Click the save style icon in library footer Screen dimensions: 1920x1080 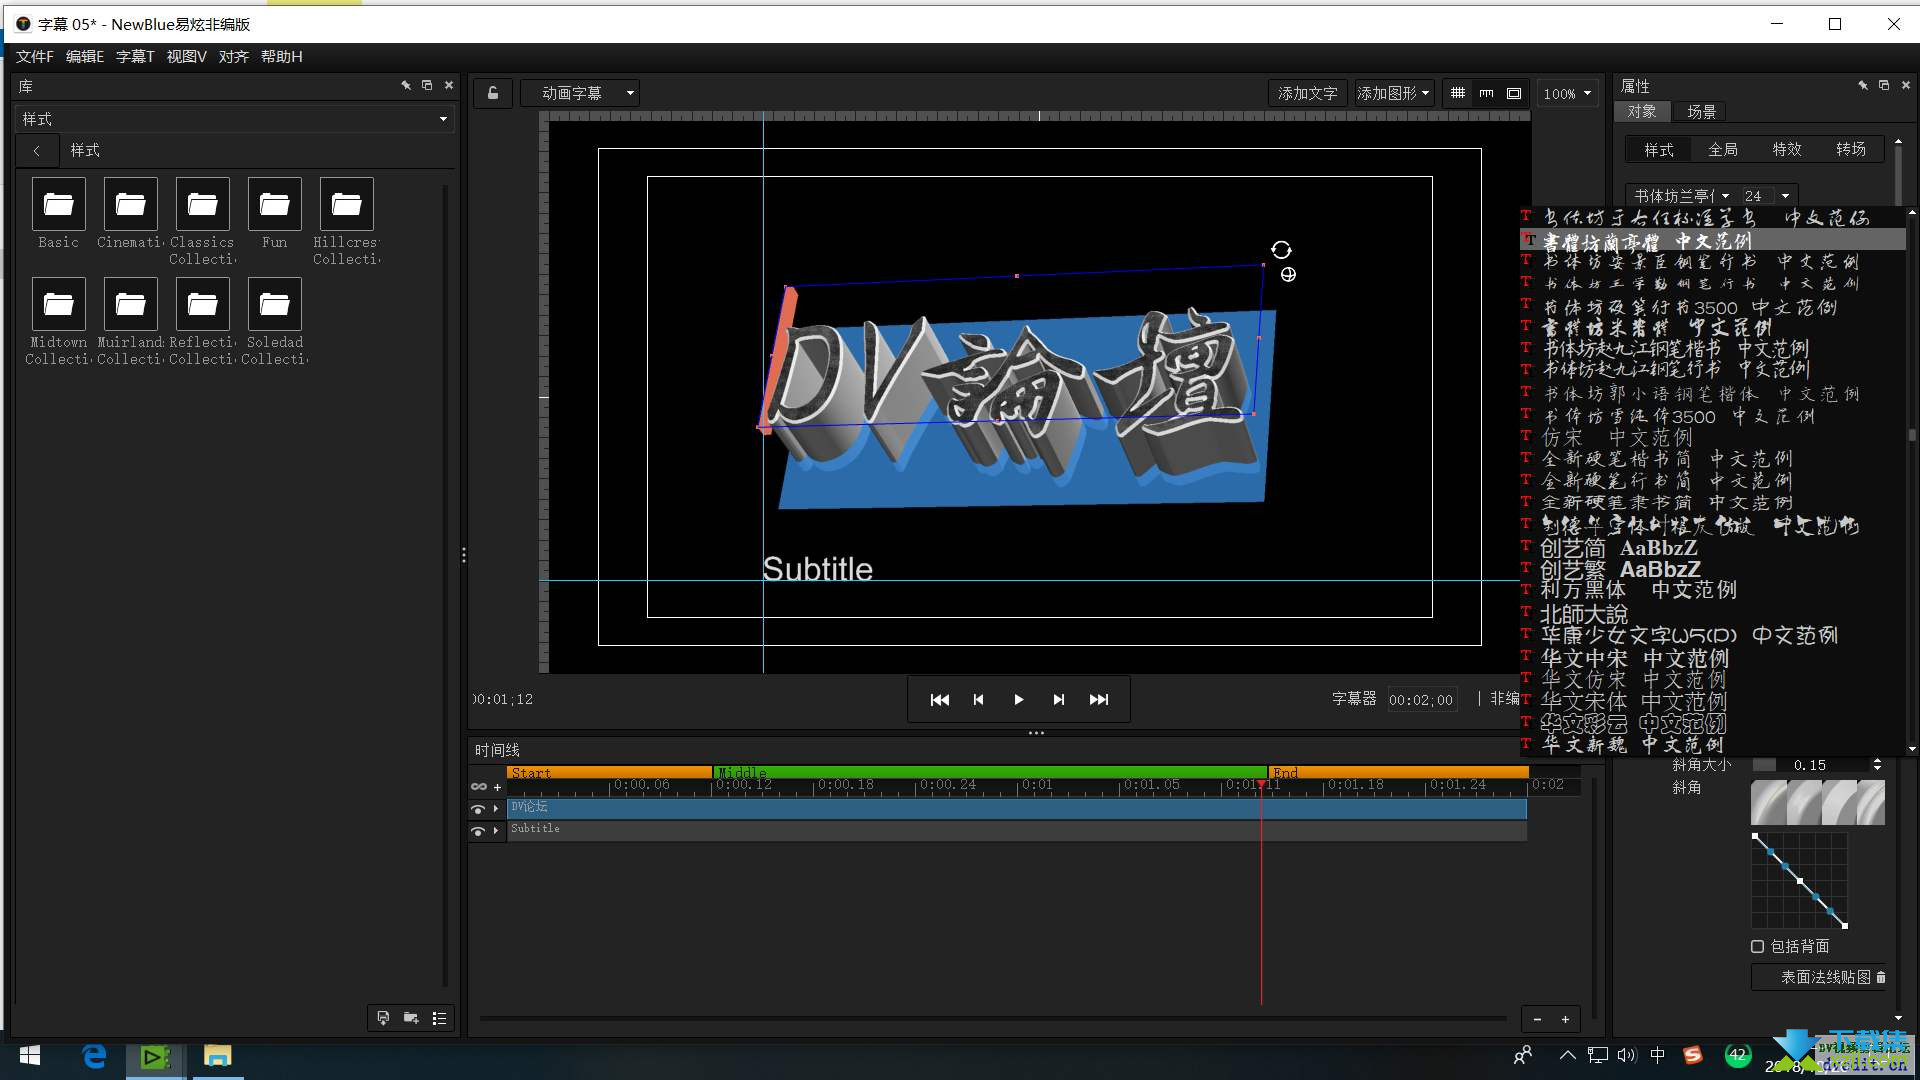tap(383, 1018)
